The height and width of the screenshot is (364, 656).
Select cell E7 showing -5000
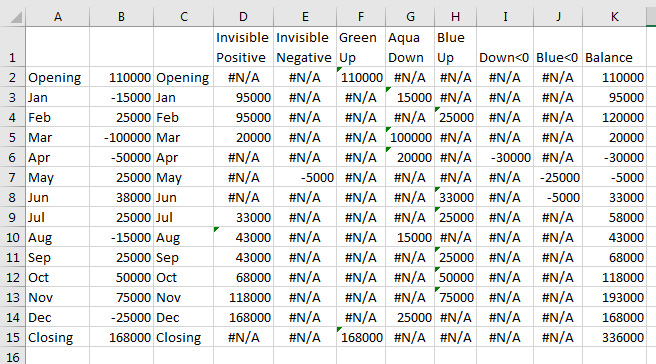[x=305, y=177]
